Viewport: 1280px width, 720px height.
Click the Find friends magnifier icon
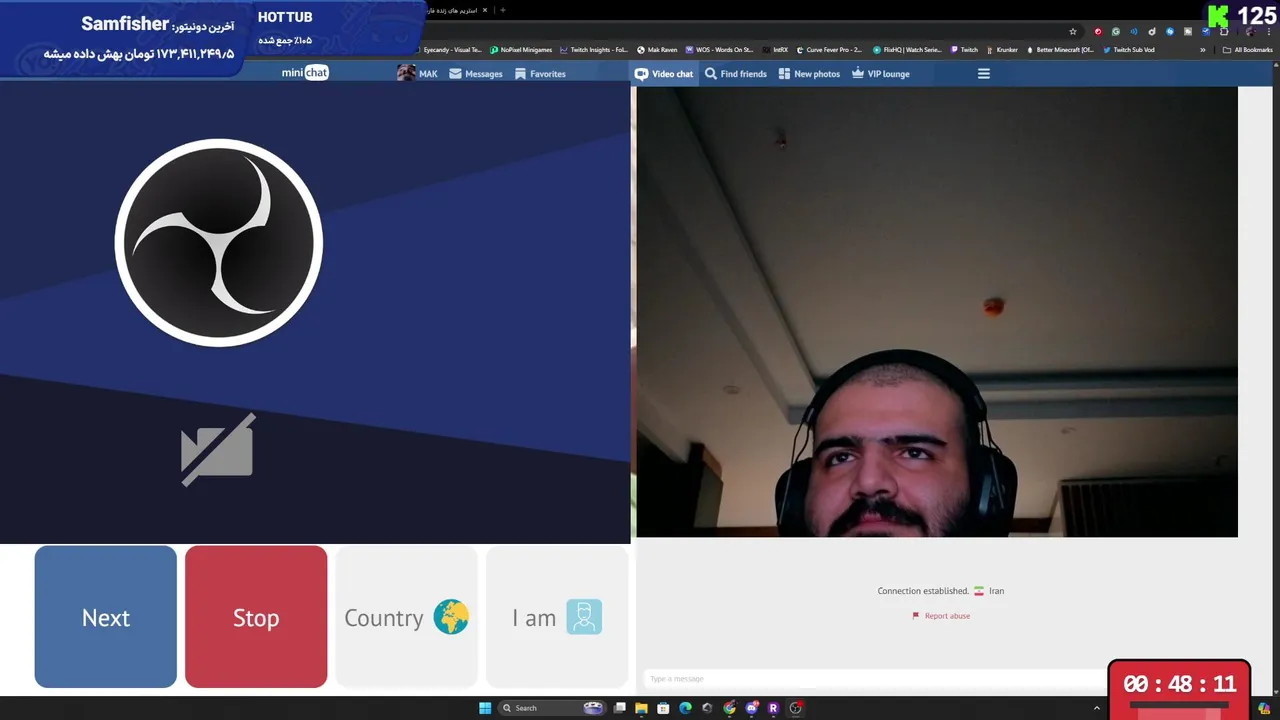pos(711,73)
